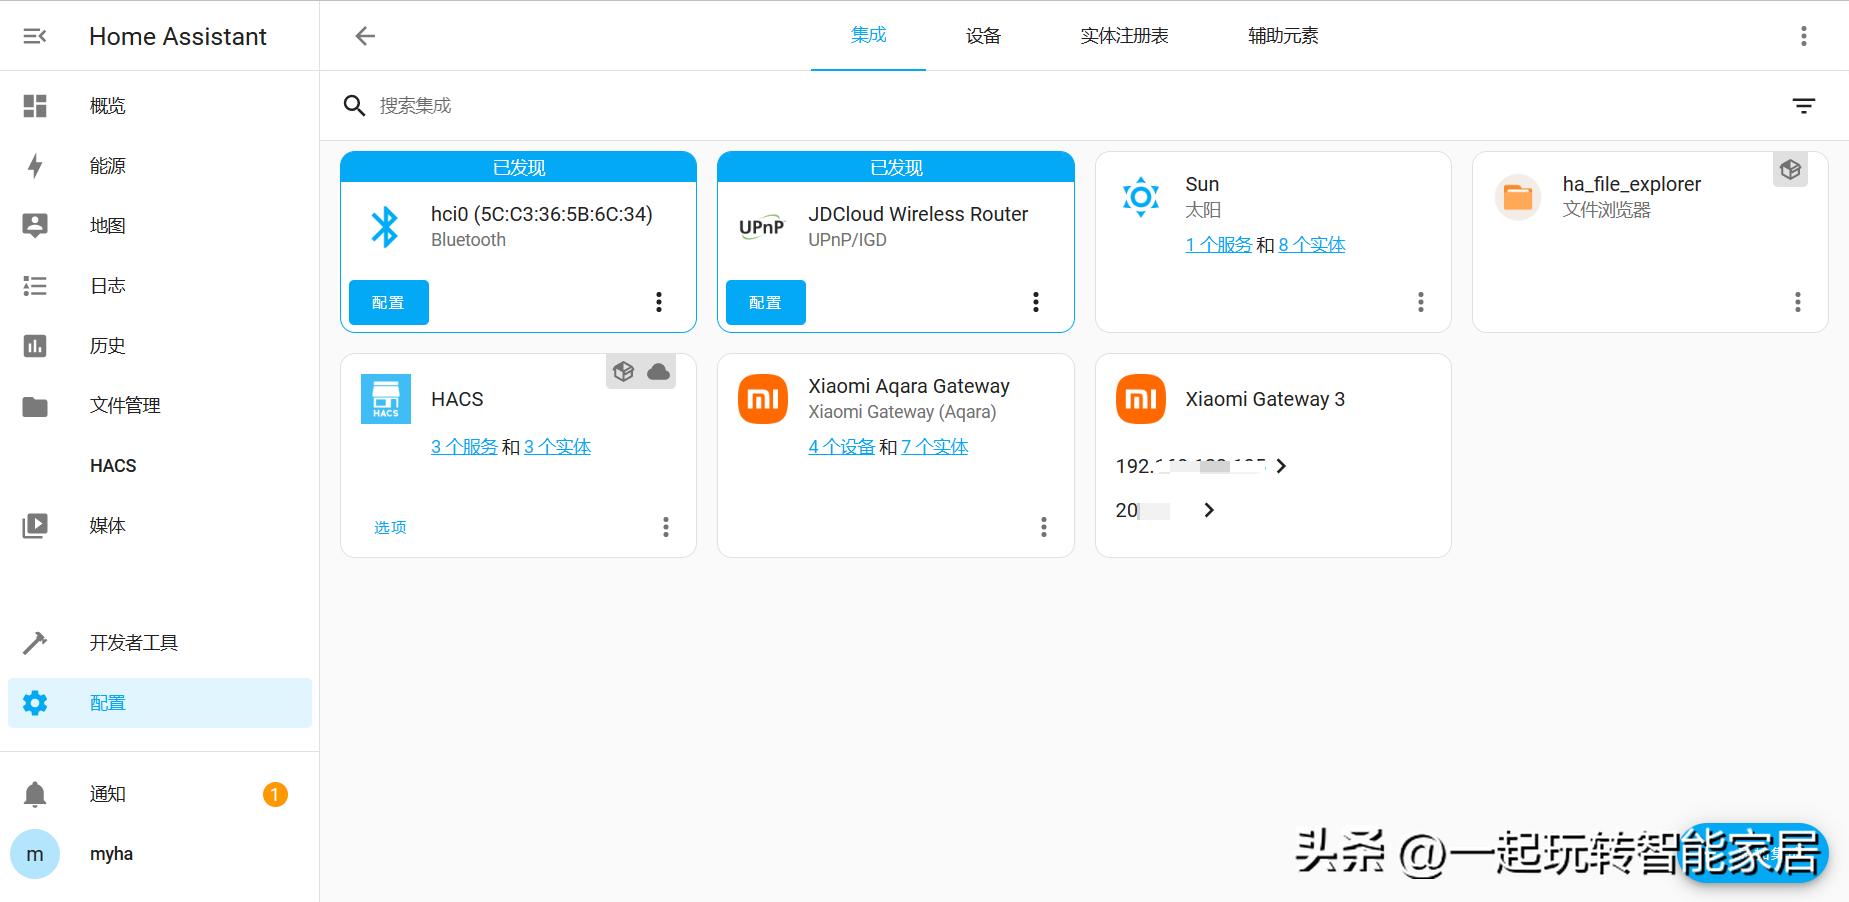1849x902 pixels.
Task: Toggle the sidebar with the hamburger menu
Action: [x=35, y=36]
